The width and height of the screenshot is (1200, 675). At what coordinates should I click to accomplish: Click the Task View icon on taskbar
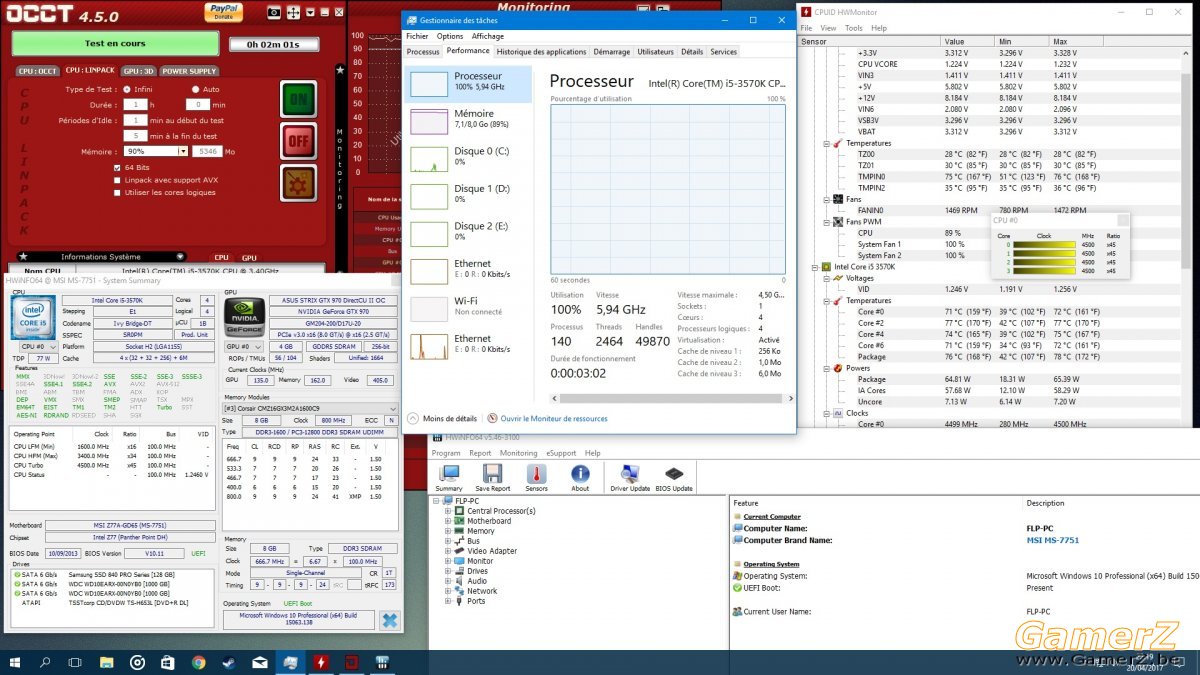click(76, 662)
